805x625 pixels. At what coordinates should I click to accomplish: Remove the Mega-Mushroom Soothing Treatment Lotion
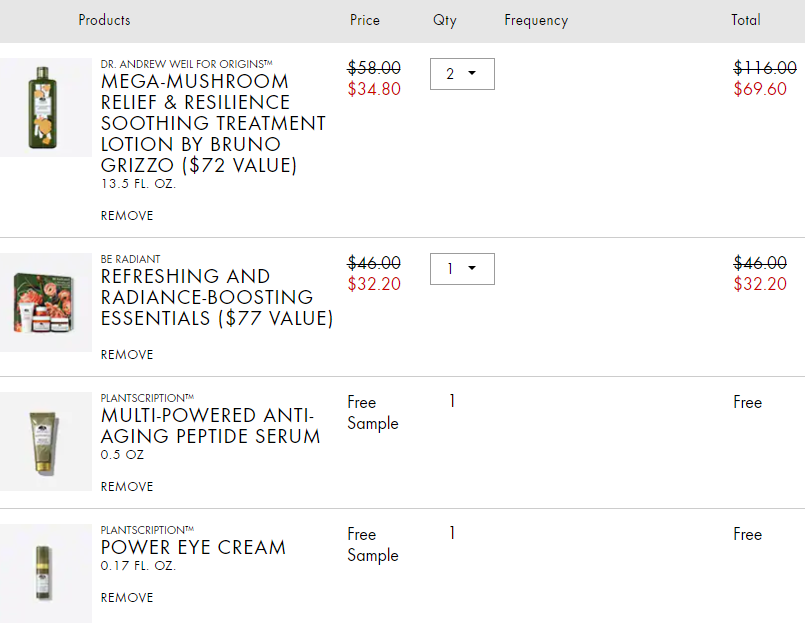tap(127, 216)
